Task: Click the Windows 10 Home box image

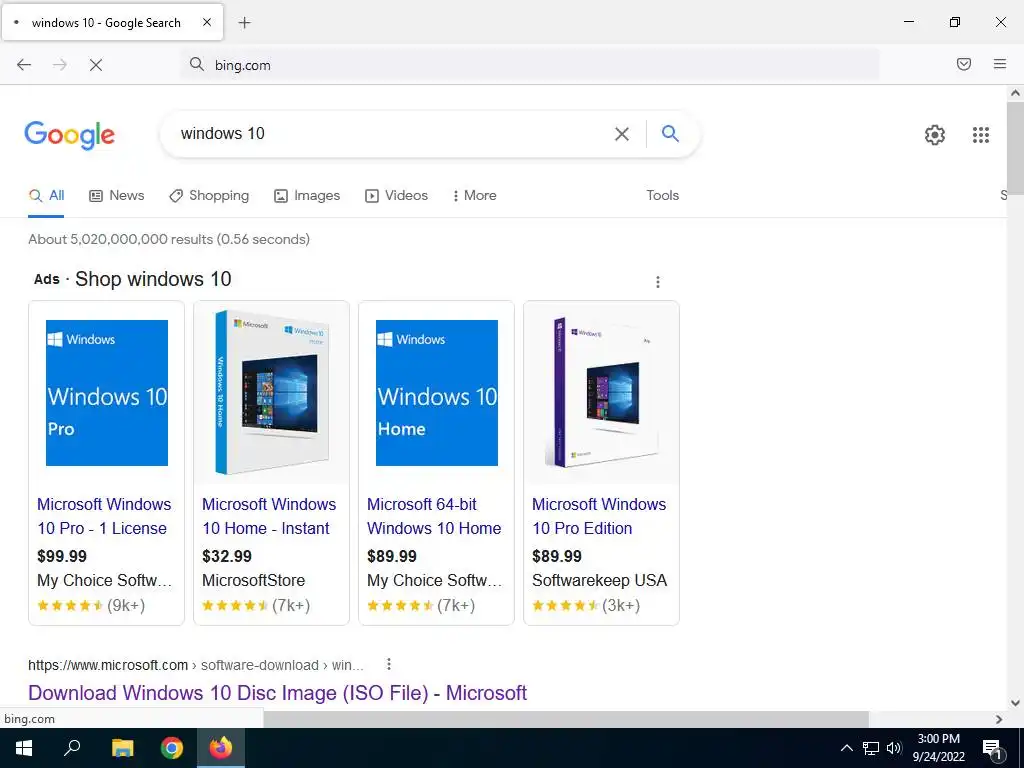Action: (272, 392)
